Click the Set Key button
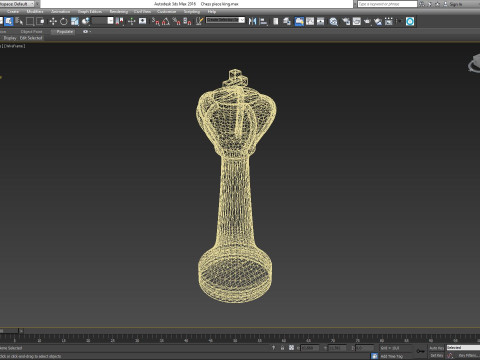The width and height of the screenshot is (480, 360). point(436,356)
